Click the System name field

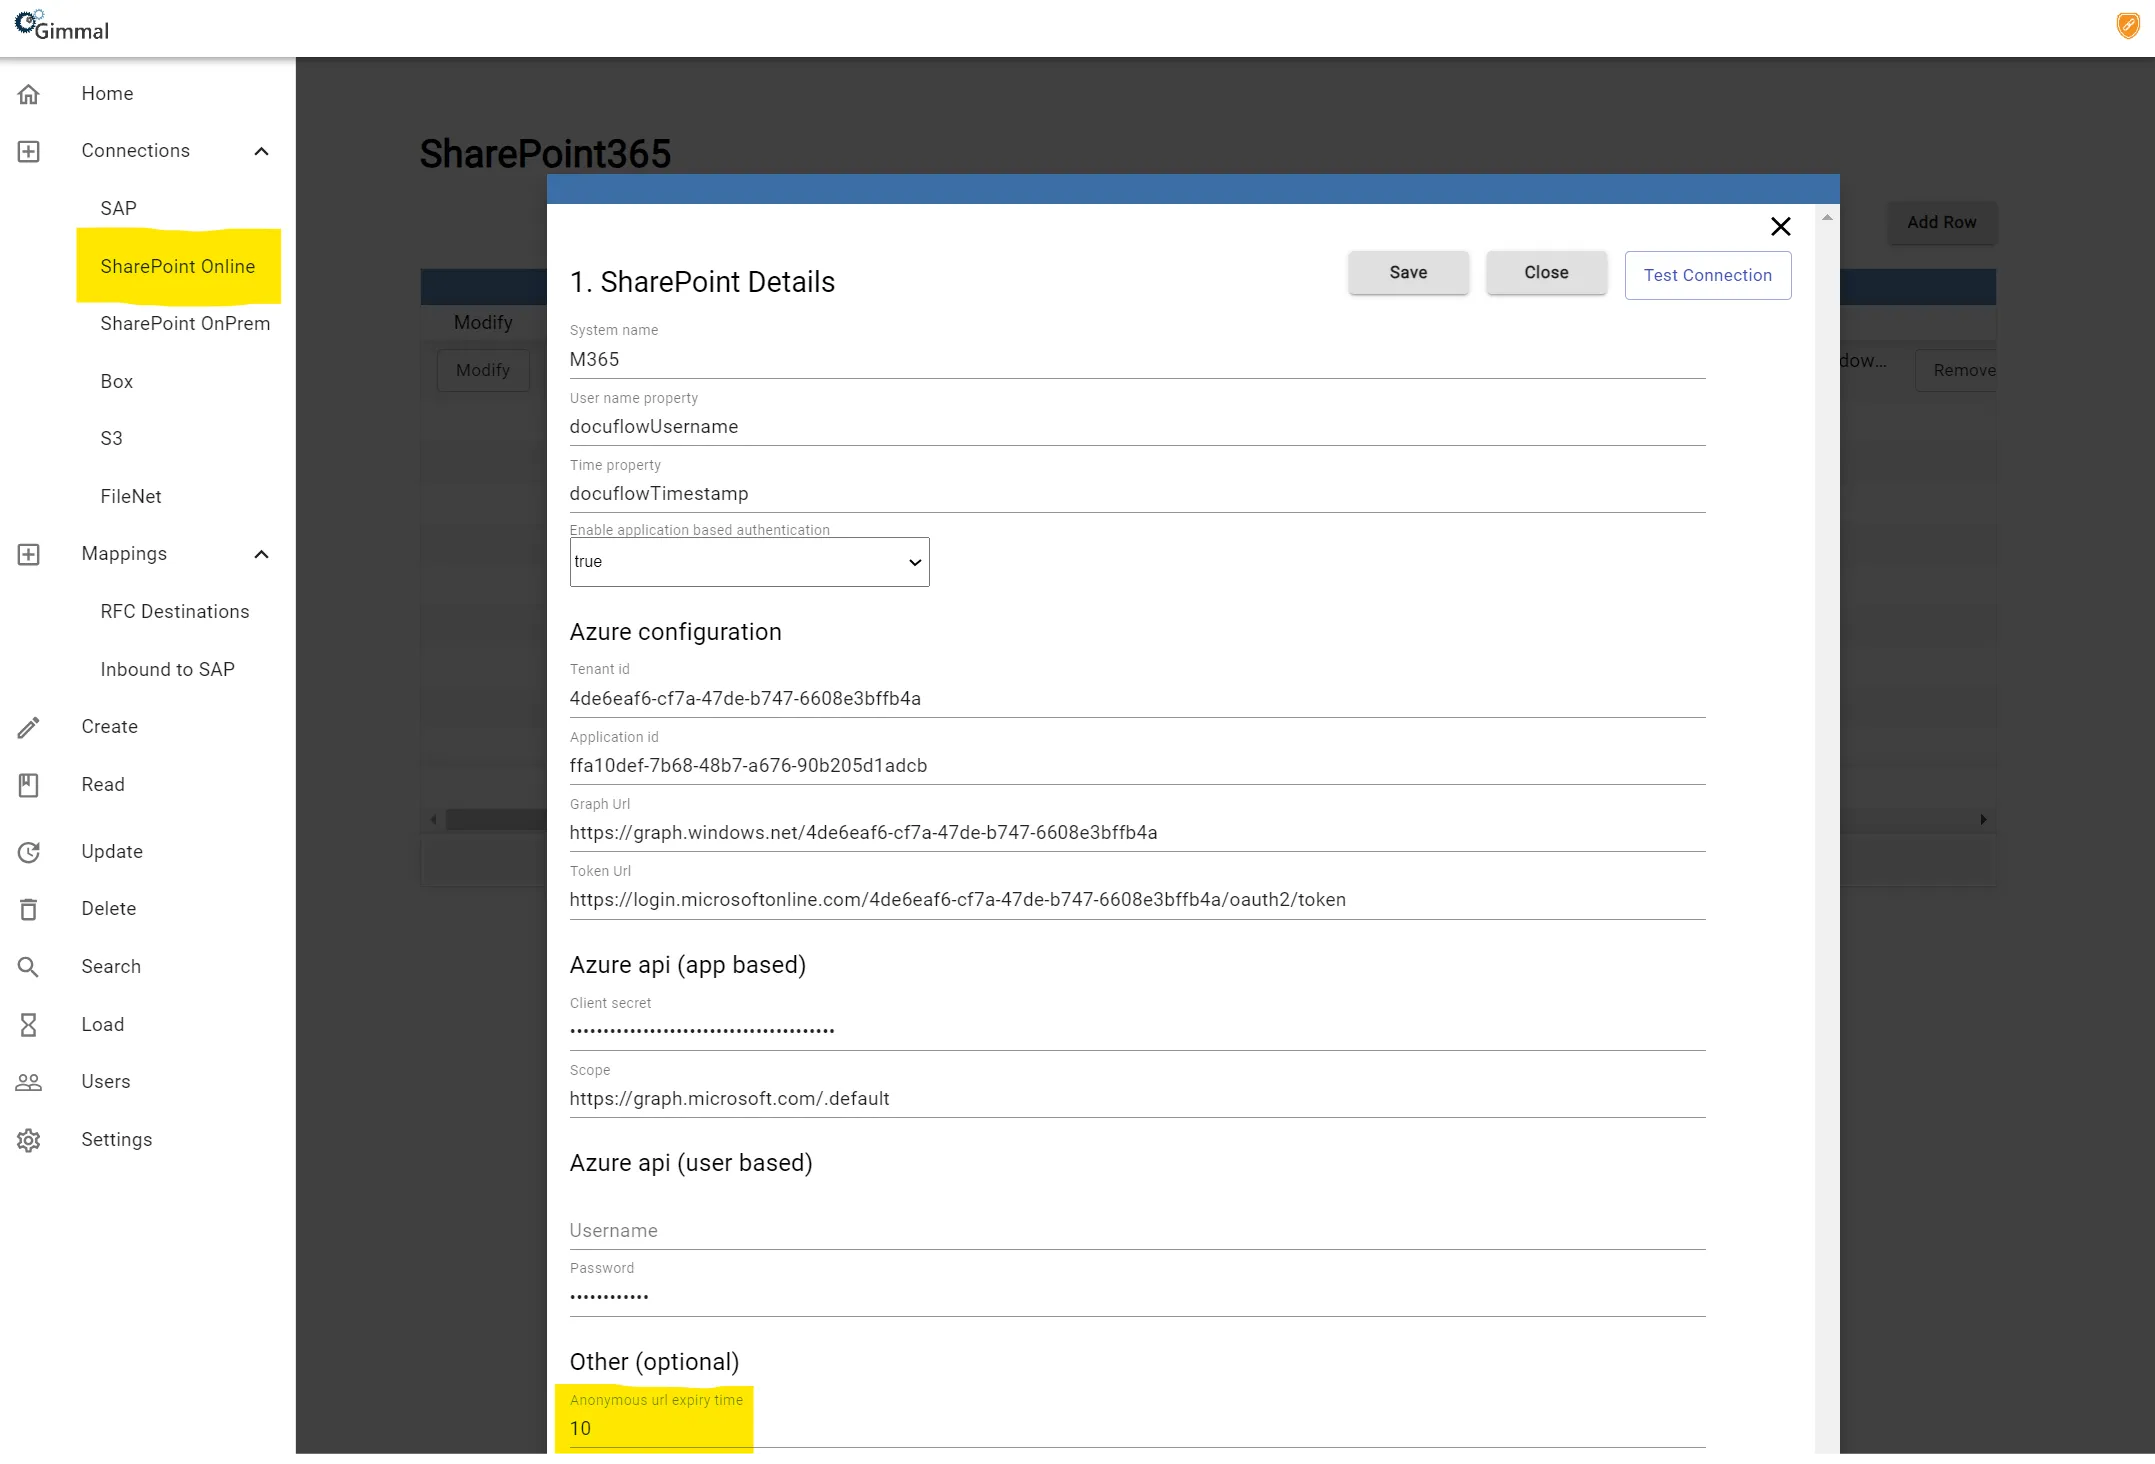pyautogui.click(x=1137, y=360)
